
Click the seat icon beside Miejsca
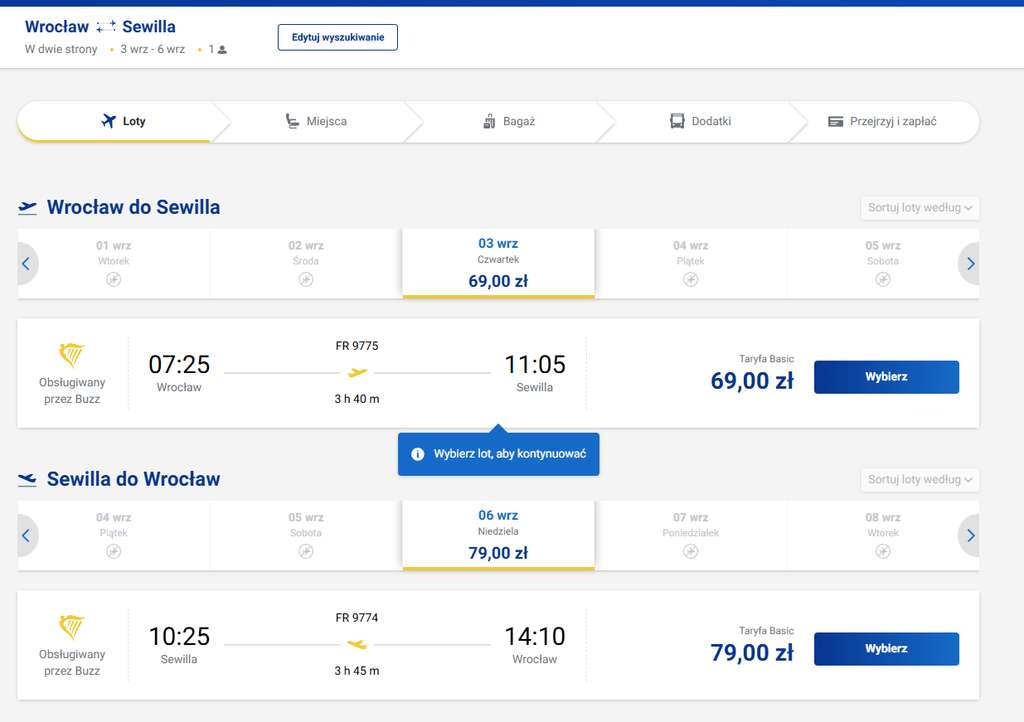(291, 121)
